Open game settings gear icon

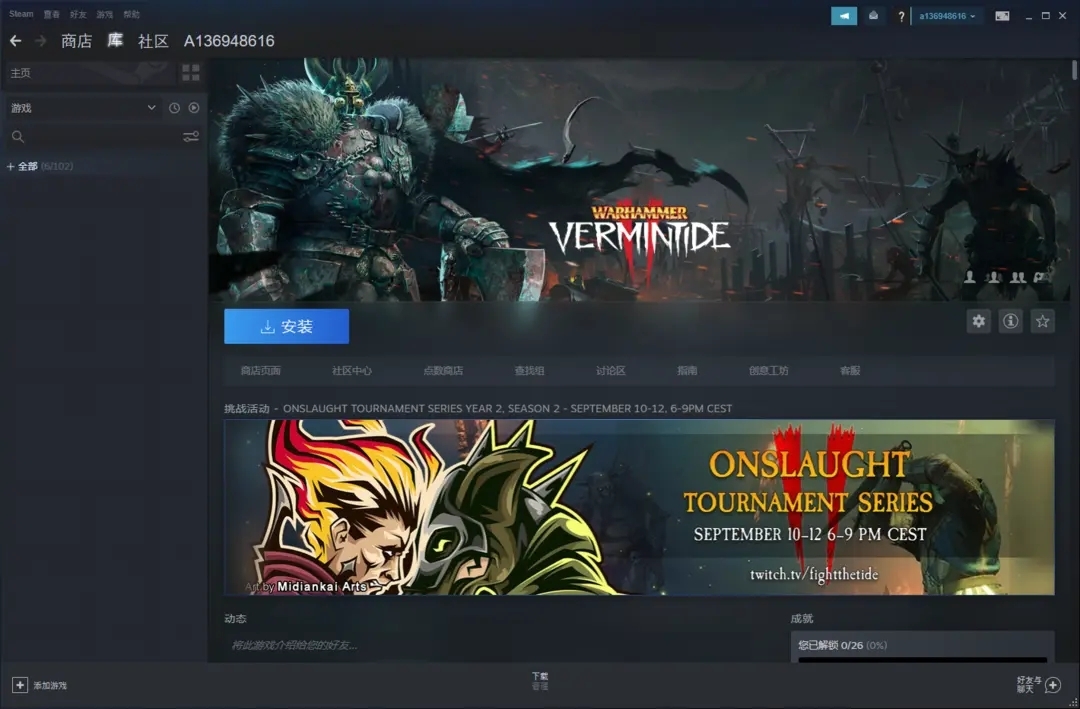point(978,321)
